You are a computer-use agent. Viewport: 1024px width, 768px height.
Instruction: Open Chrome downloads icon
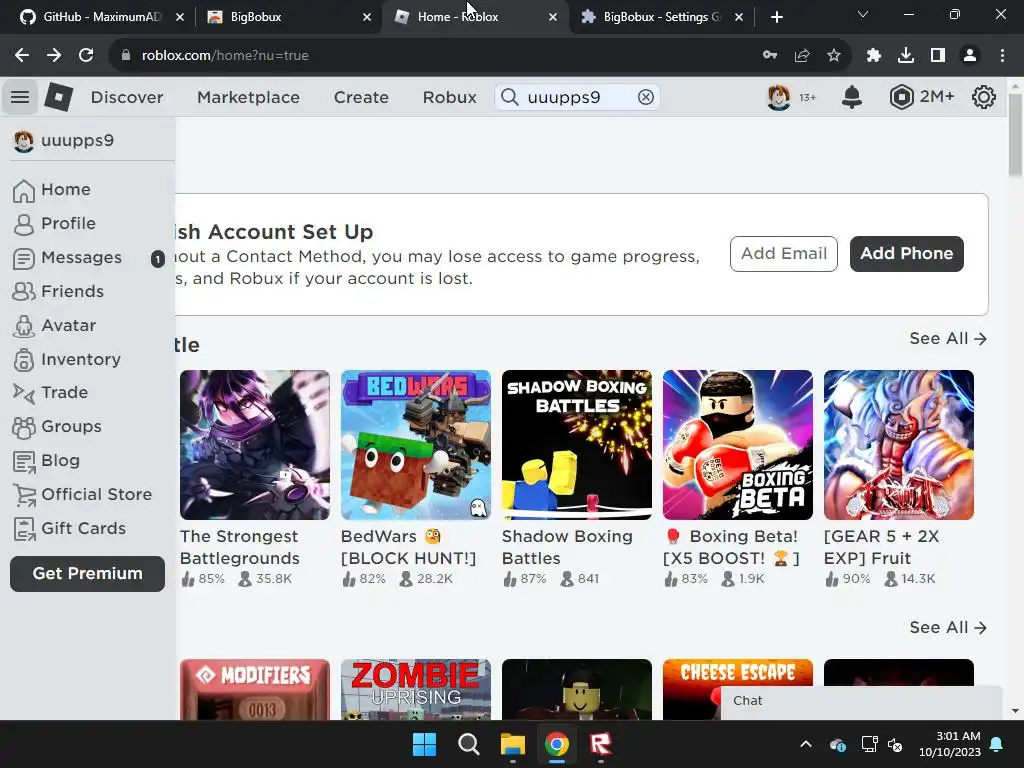[906, 56]
